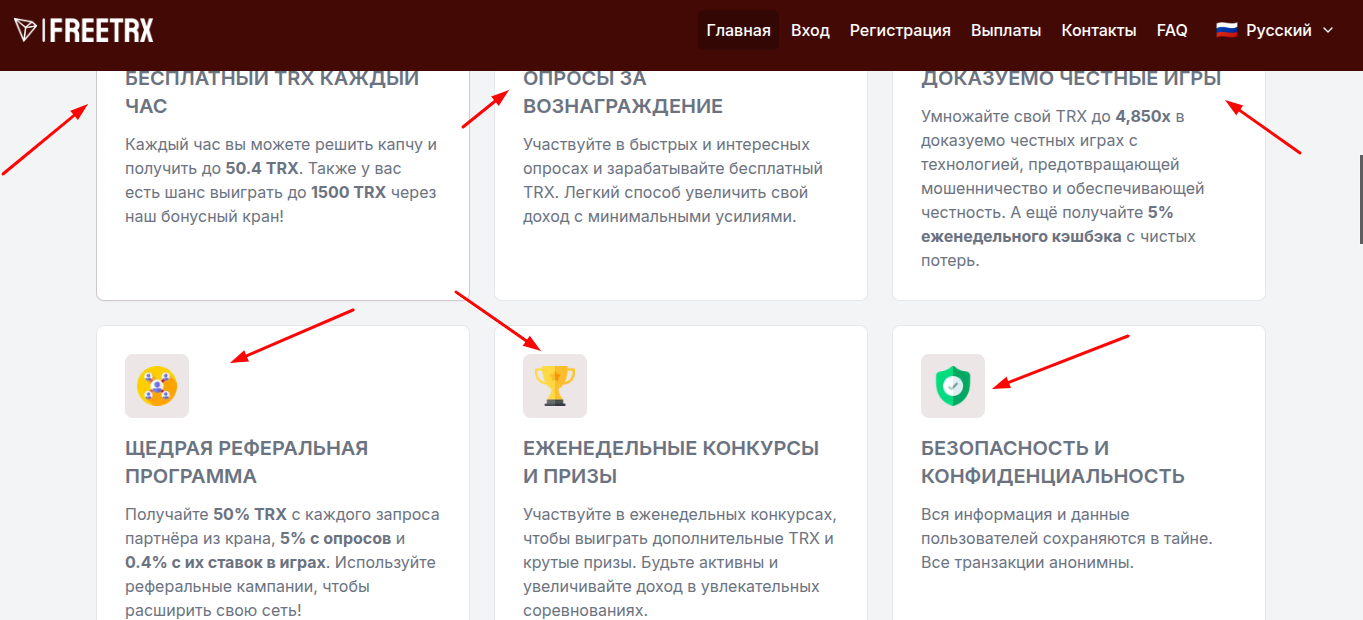This screenshot has width=1363, height=620.
Task: Click the green security shield icon
Action: 953,386
